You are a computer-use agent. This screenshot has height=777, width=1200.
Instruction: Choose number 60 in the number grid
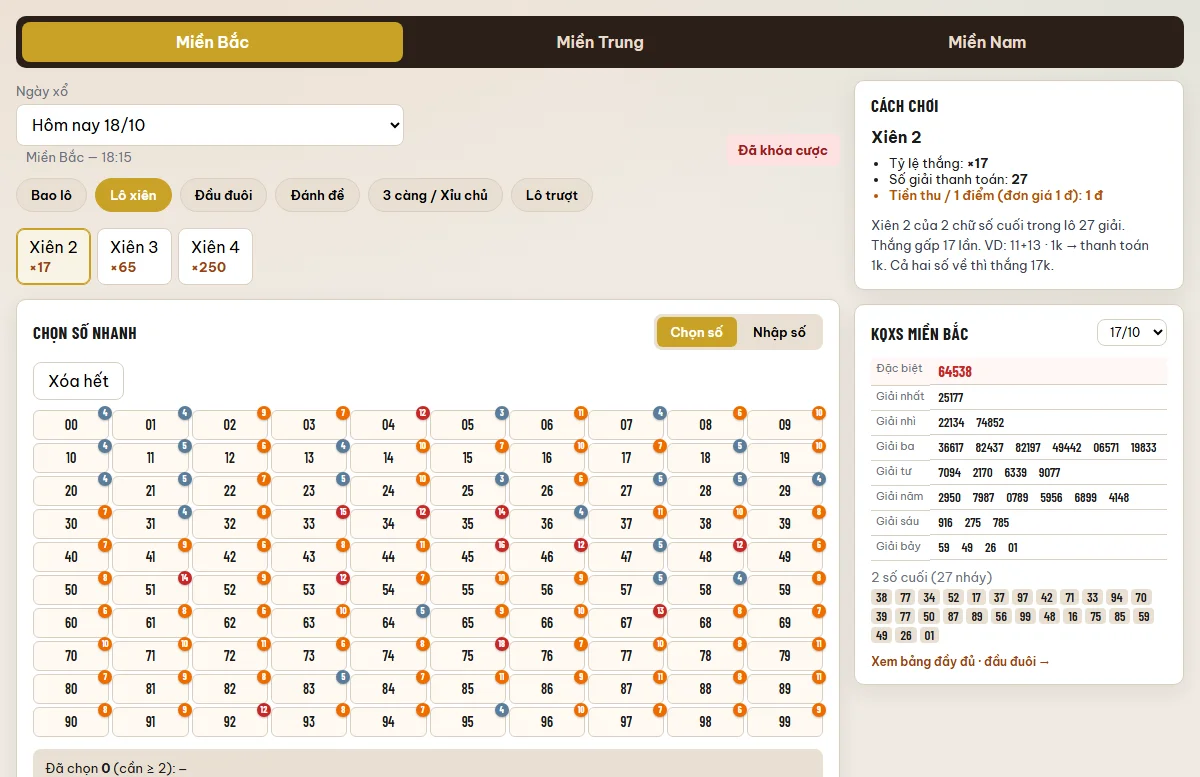pyautogui.click(x=71, y=623)
